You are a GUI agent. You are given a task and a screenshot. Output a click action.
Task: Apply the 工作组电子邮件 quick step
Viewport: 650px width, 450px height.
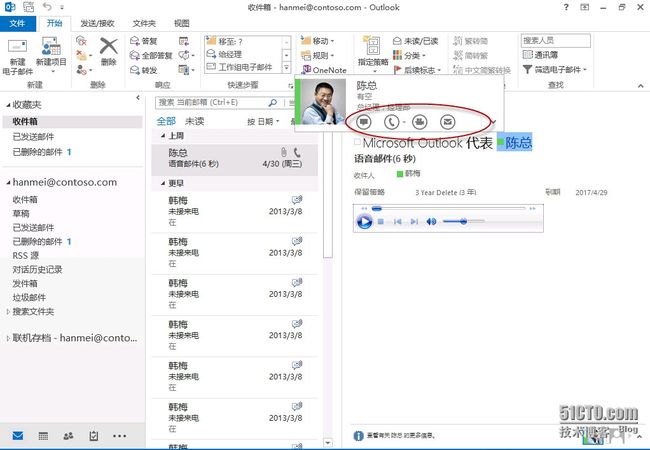pos(244,67)
